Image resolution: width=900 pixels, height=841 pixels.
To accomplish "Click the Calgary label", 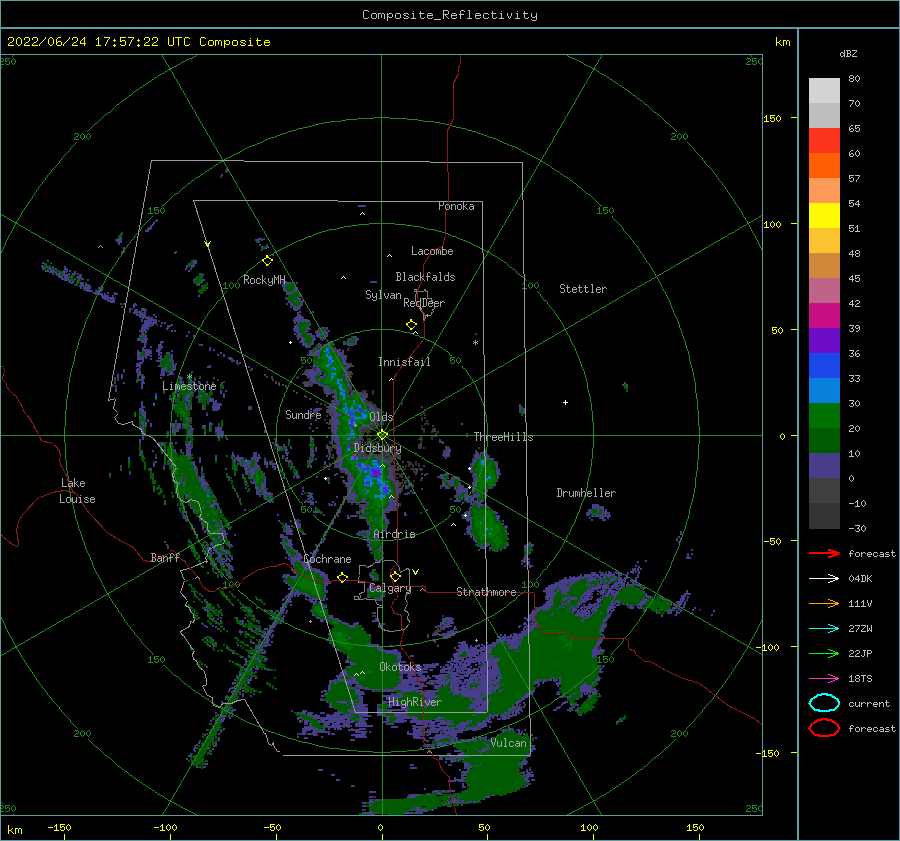I will (390, 588).
